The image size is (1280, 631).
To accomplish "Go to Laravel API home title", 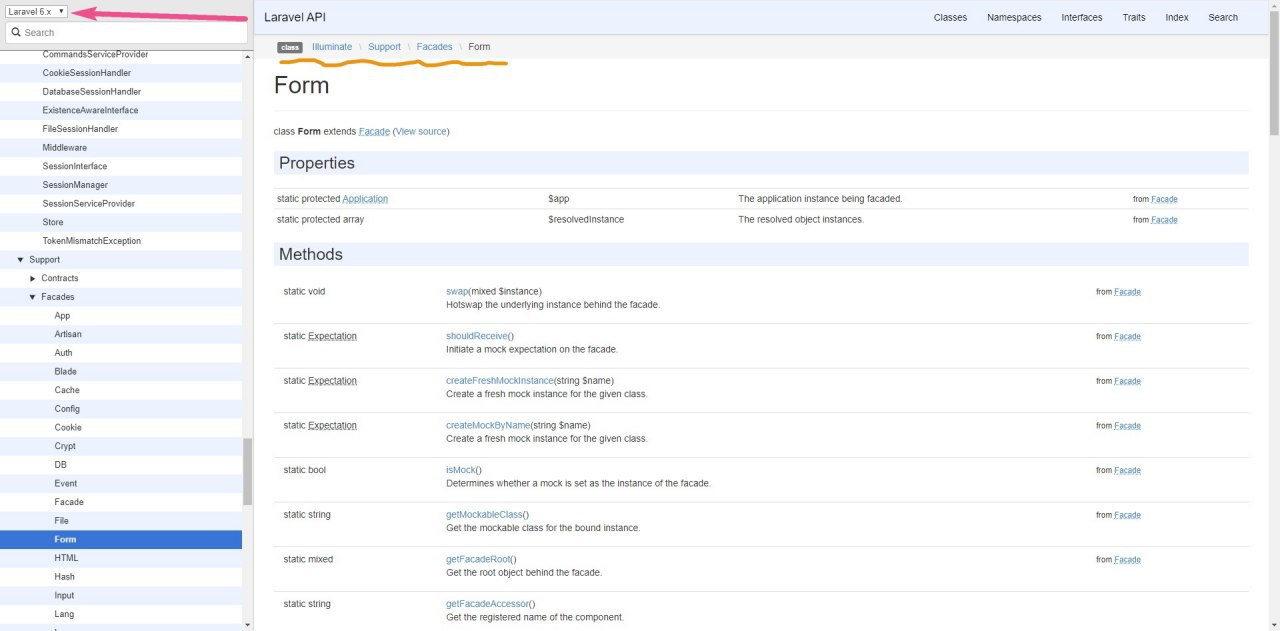I will coord(295,17).
